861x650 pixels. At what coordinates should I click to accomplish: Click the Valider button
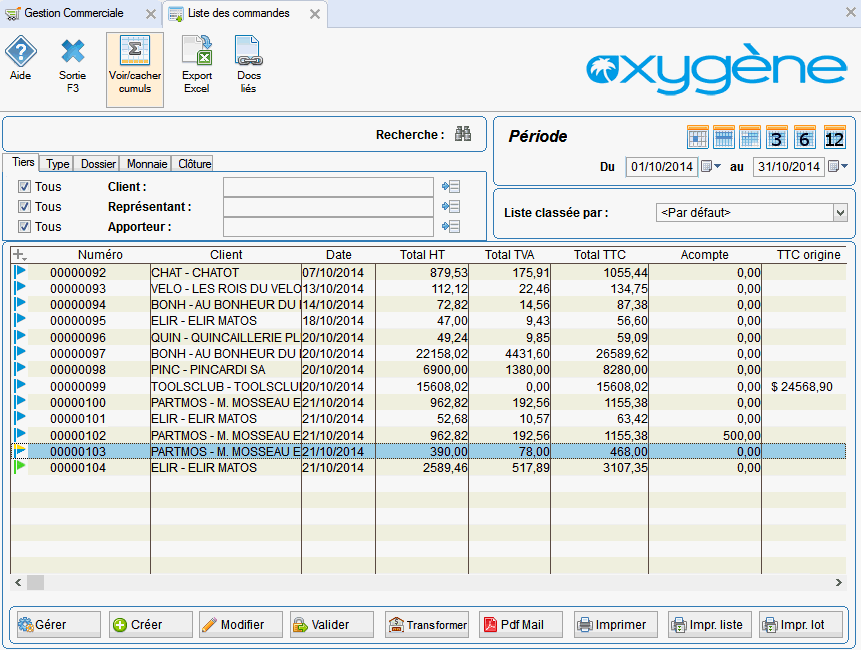click(332, 625)
